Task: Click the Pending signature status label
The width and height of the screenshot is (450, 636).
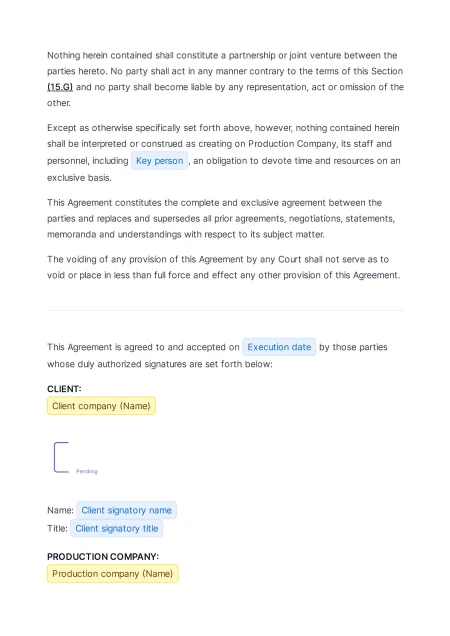Action: coord(87,471)
